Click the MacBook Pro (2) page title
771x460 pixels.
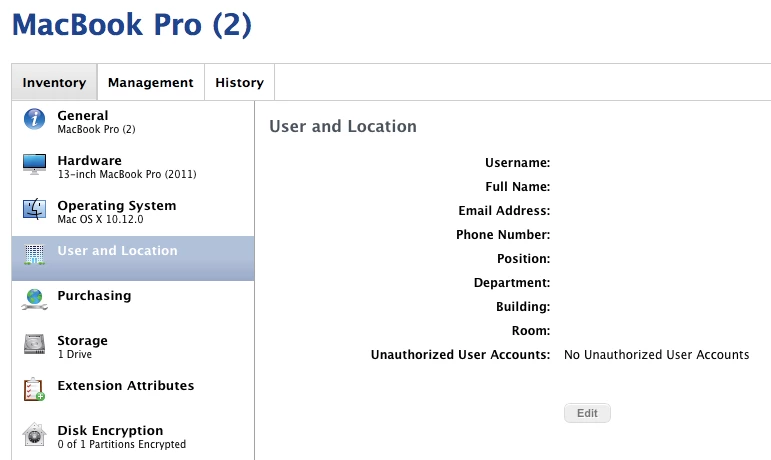[x=132, y=25]
